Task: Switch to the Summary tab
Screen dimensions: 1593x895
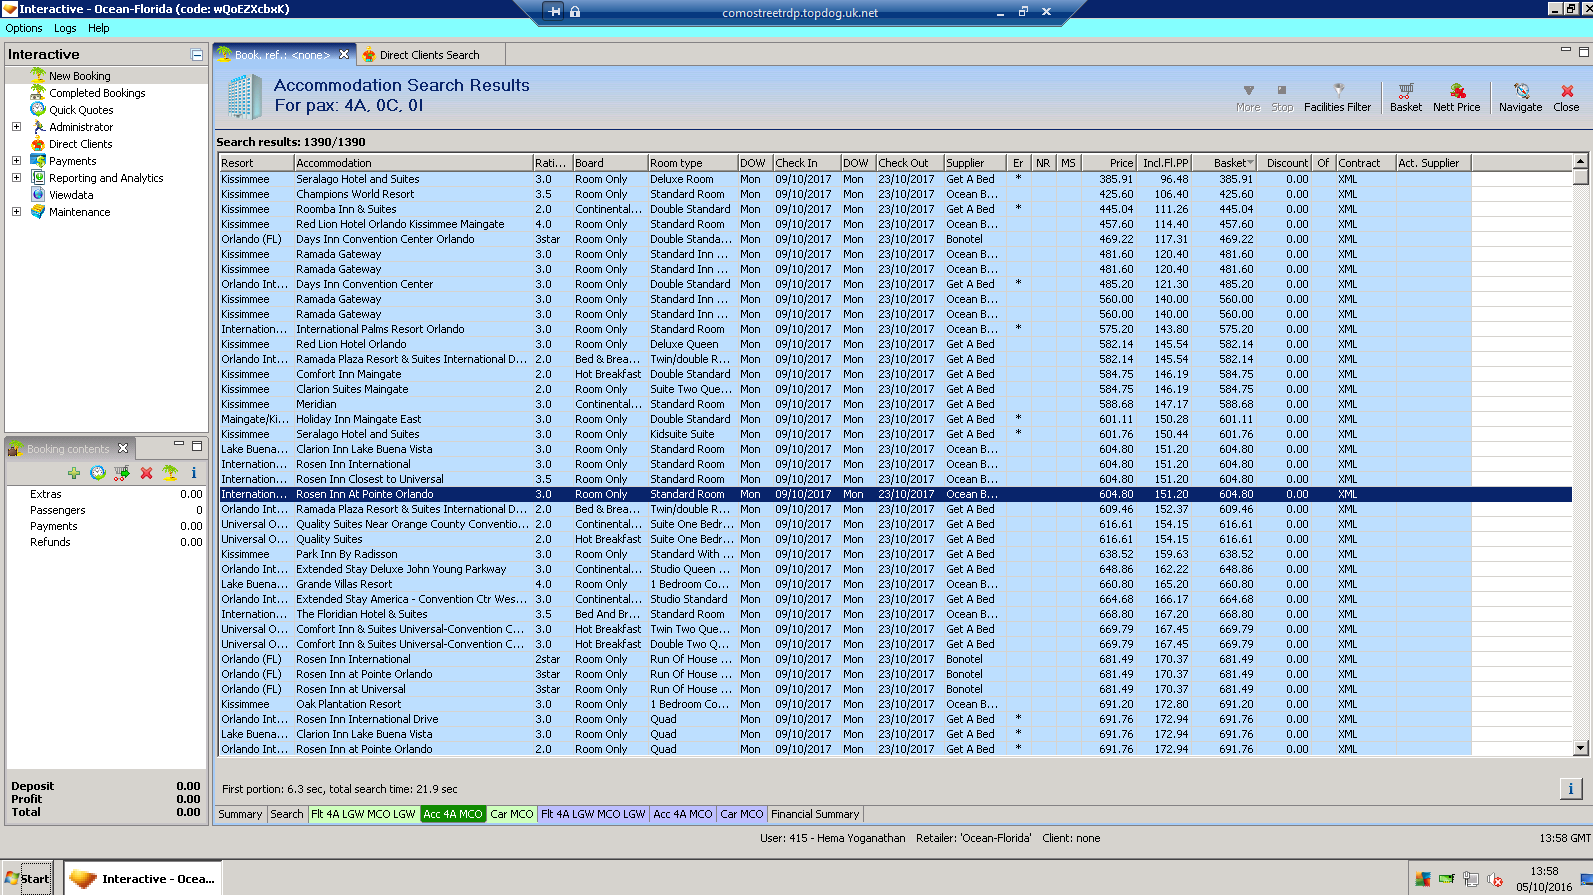Action: (x=240, y=814)
